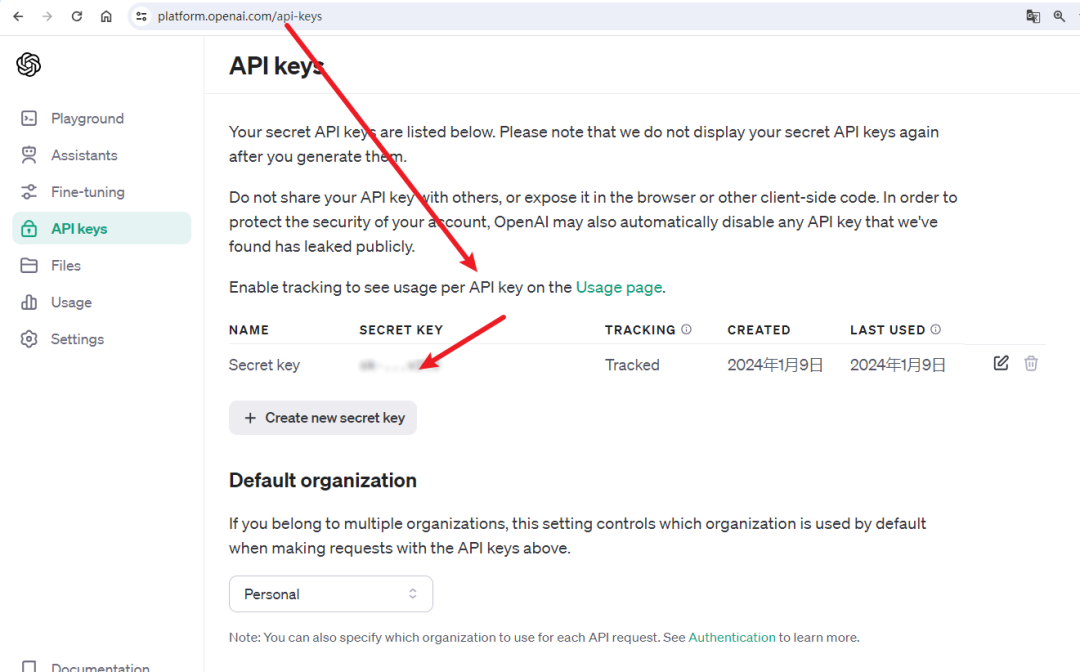Viewport: 1080px width, 672px height.
Task: Open site information icon in address bar
Action: (141, 16)
